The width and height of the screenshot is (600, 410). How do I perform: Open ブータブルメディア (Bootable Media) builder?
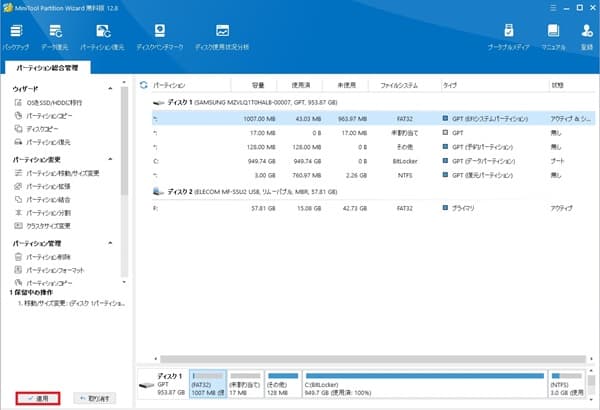pos(509,37)
